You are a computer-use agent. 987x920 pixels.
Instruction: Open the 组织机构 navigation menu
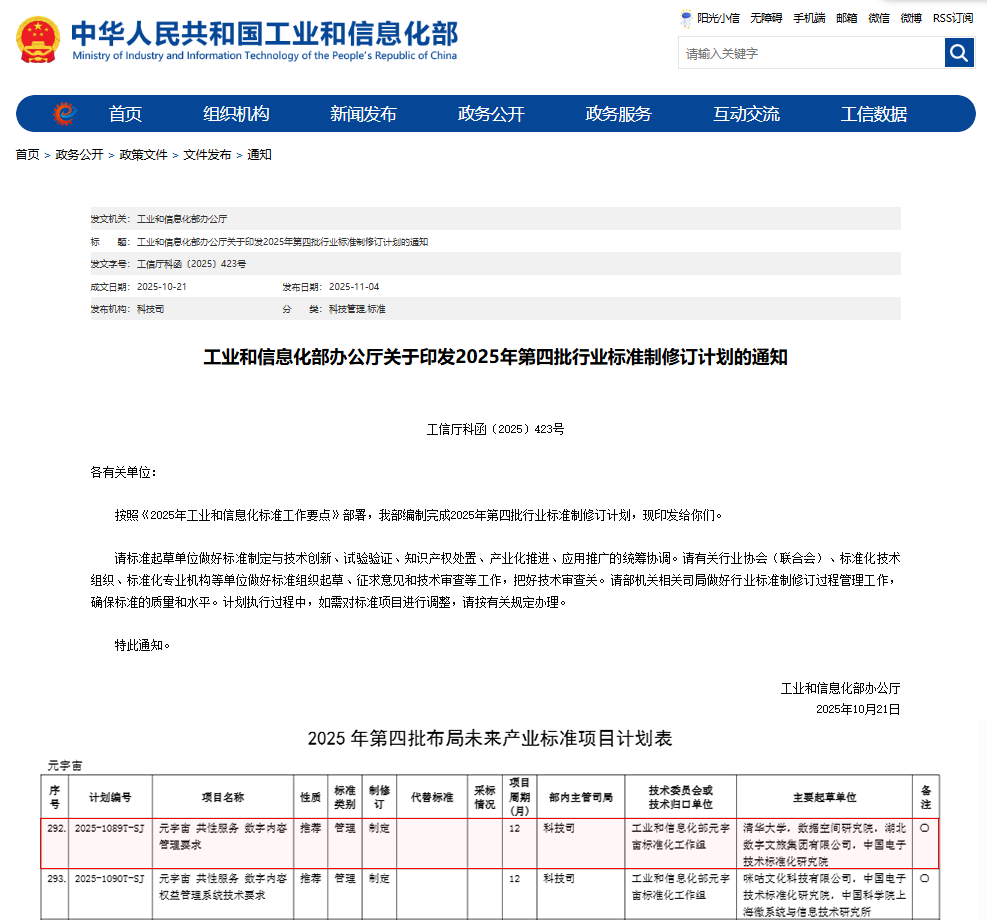(236, 114)
